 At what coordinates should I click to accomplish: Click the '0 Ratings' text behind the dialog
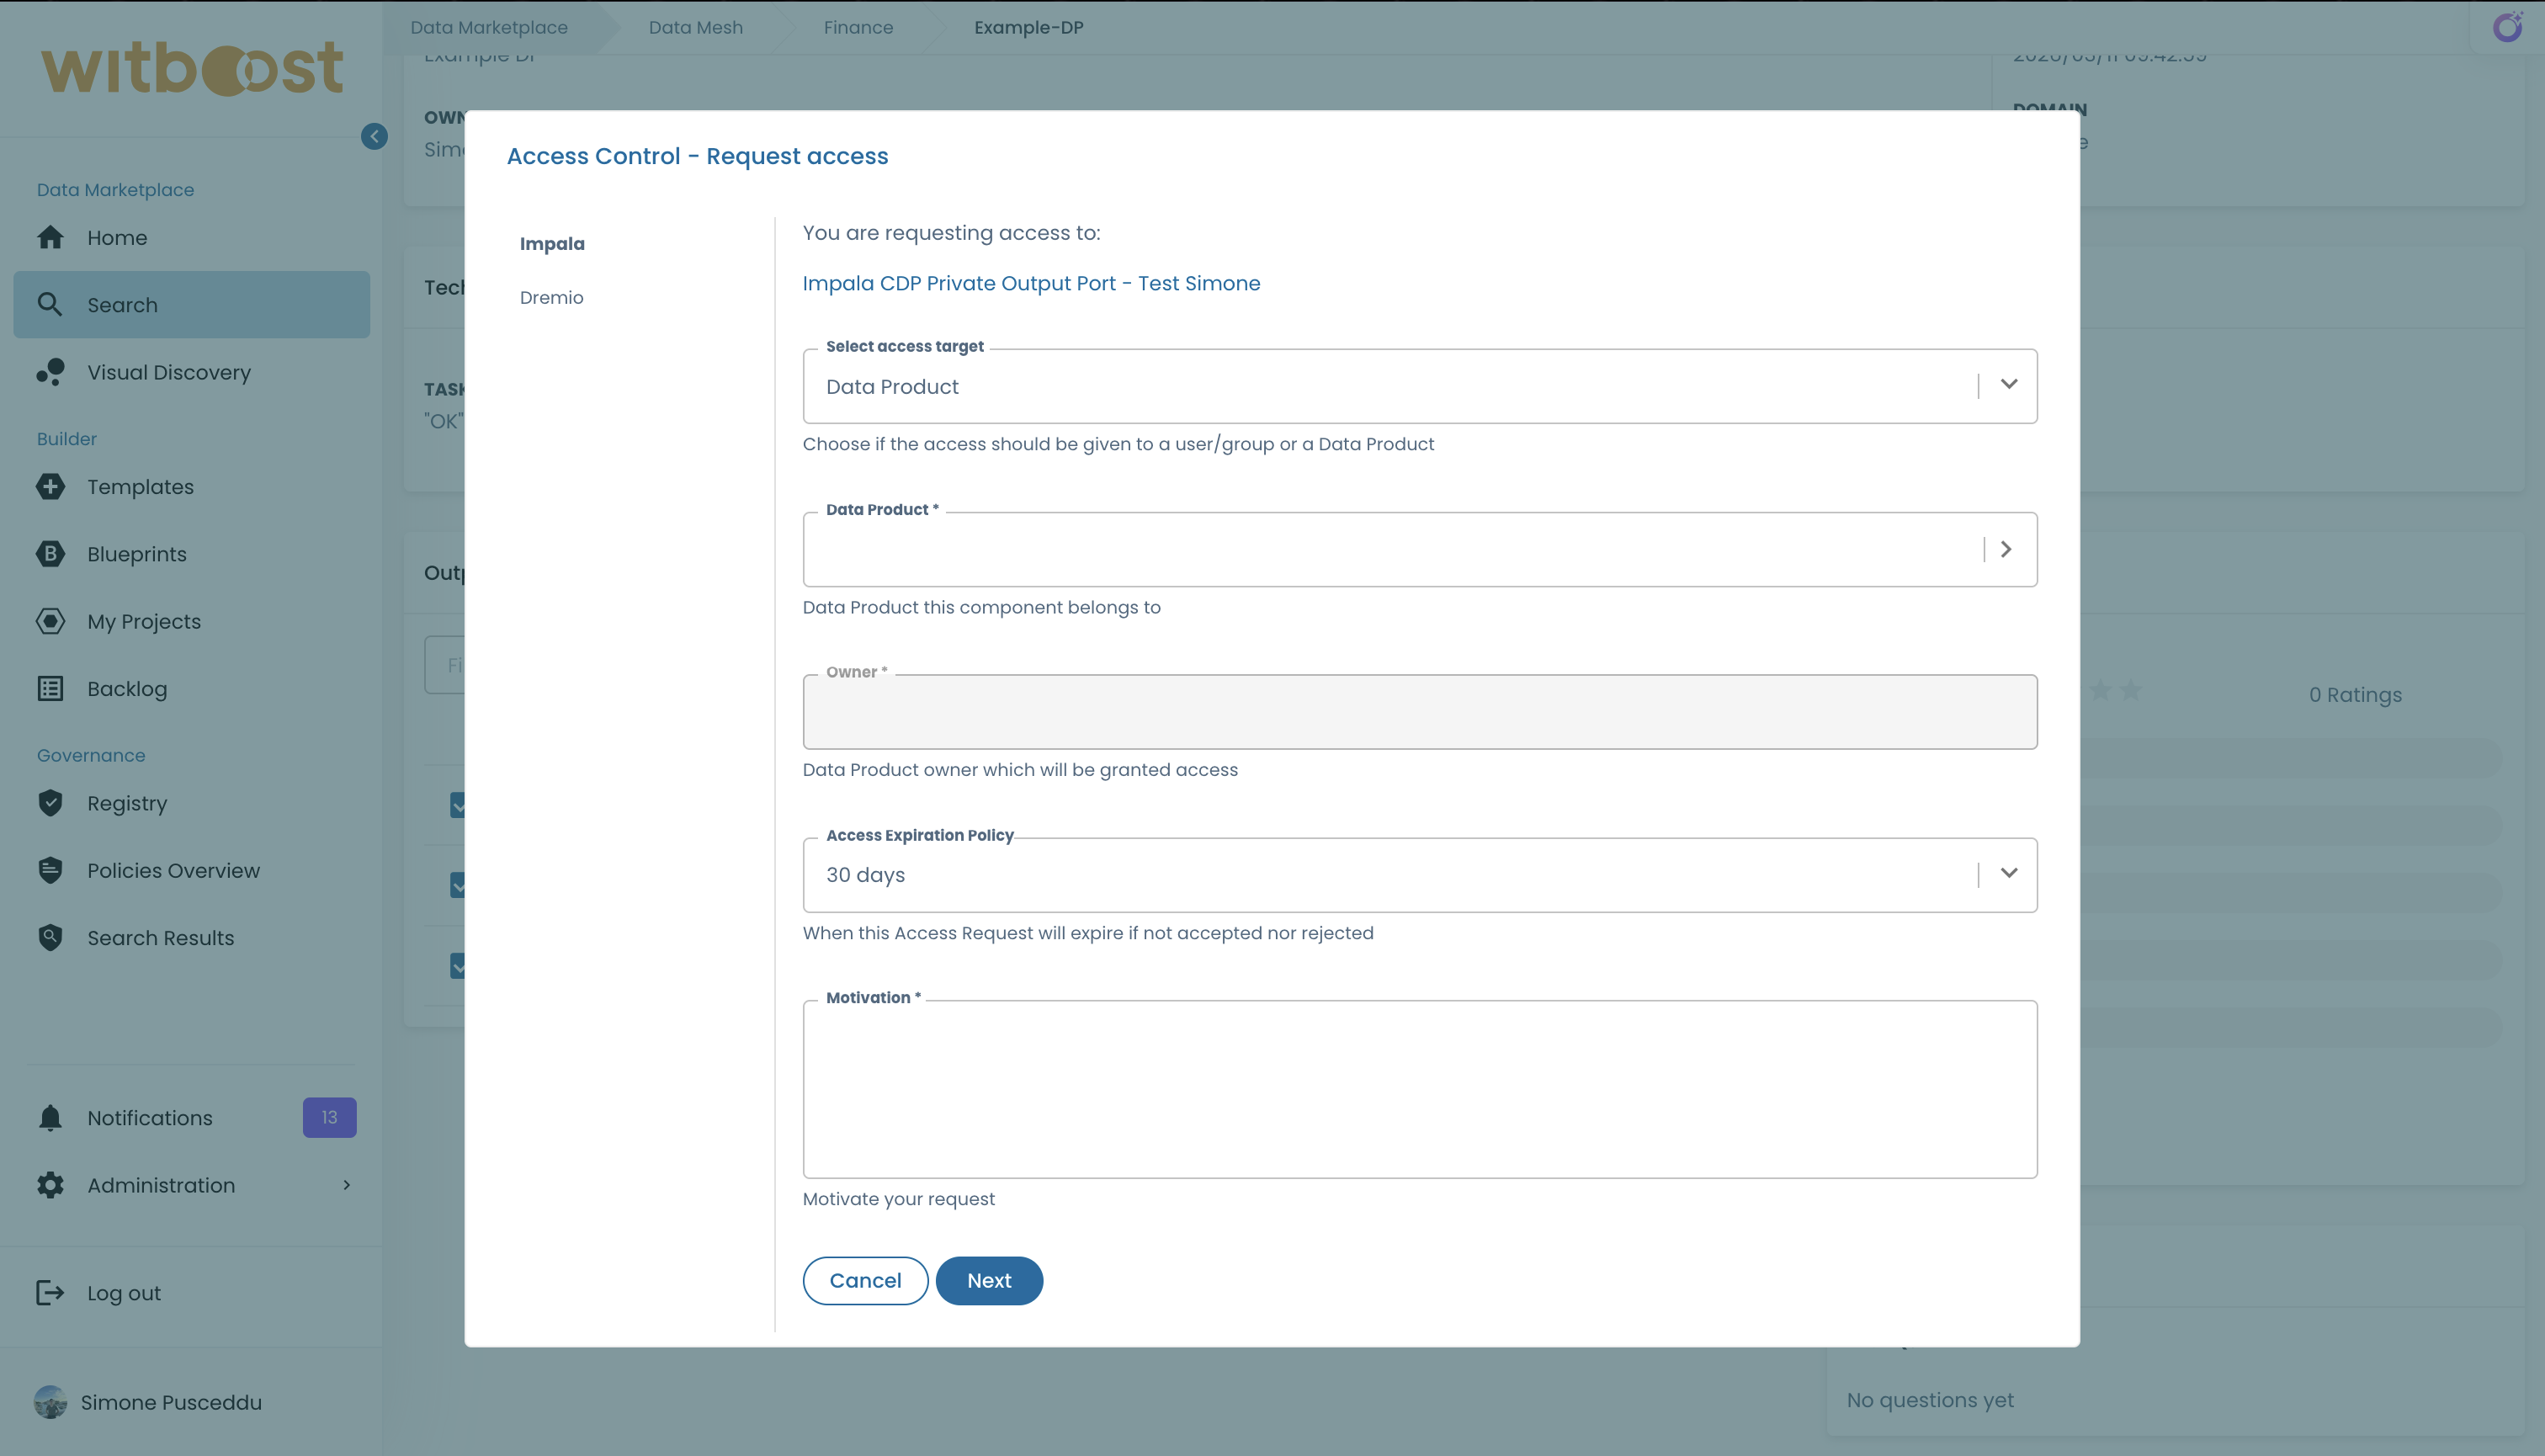pos(2355,694)
